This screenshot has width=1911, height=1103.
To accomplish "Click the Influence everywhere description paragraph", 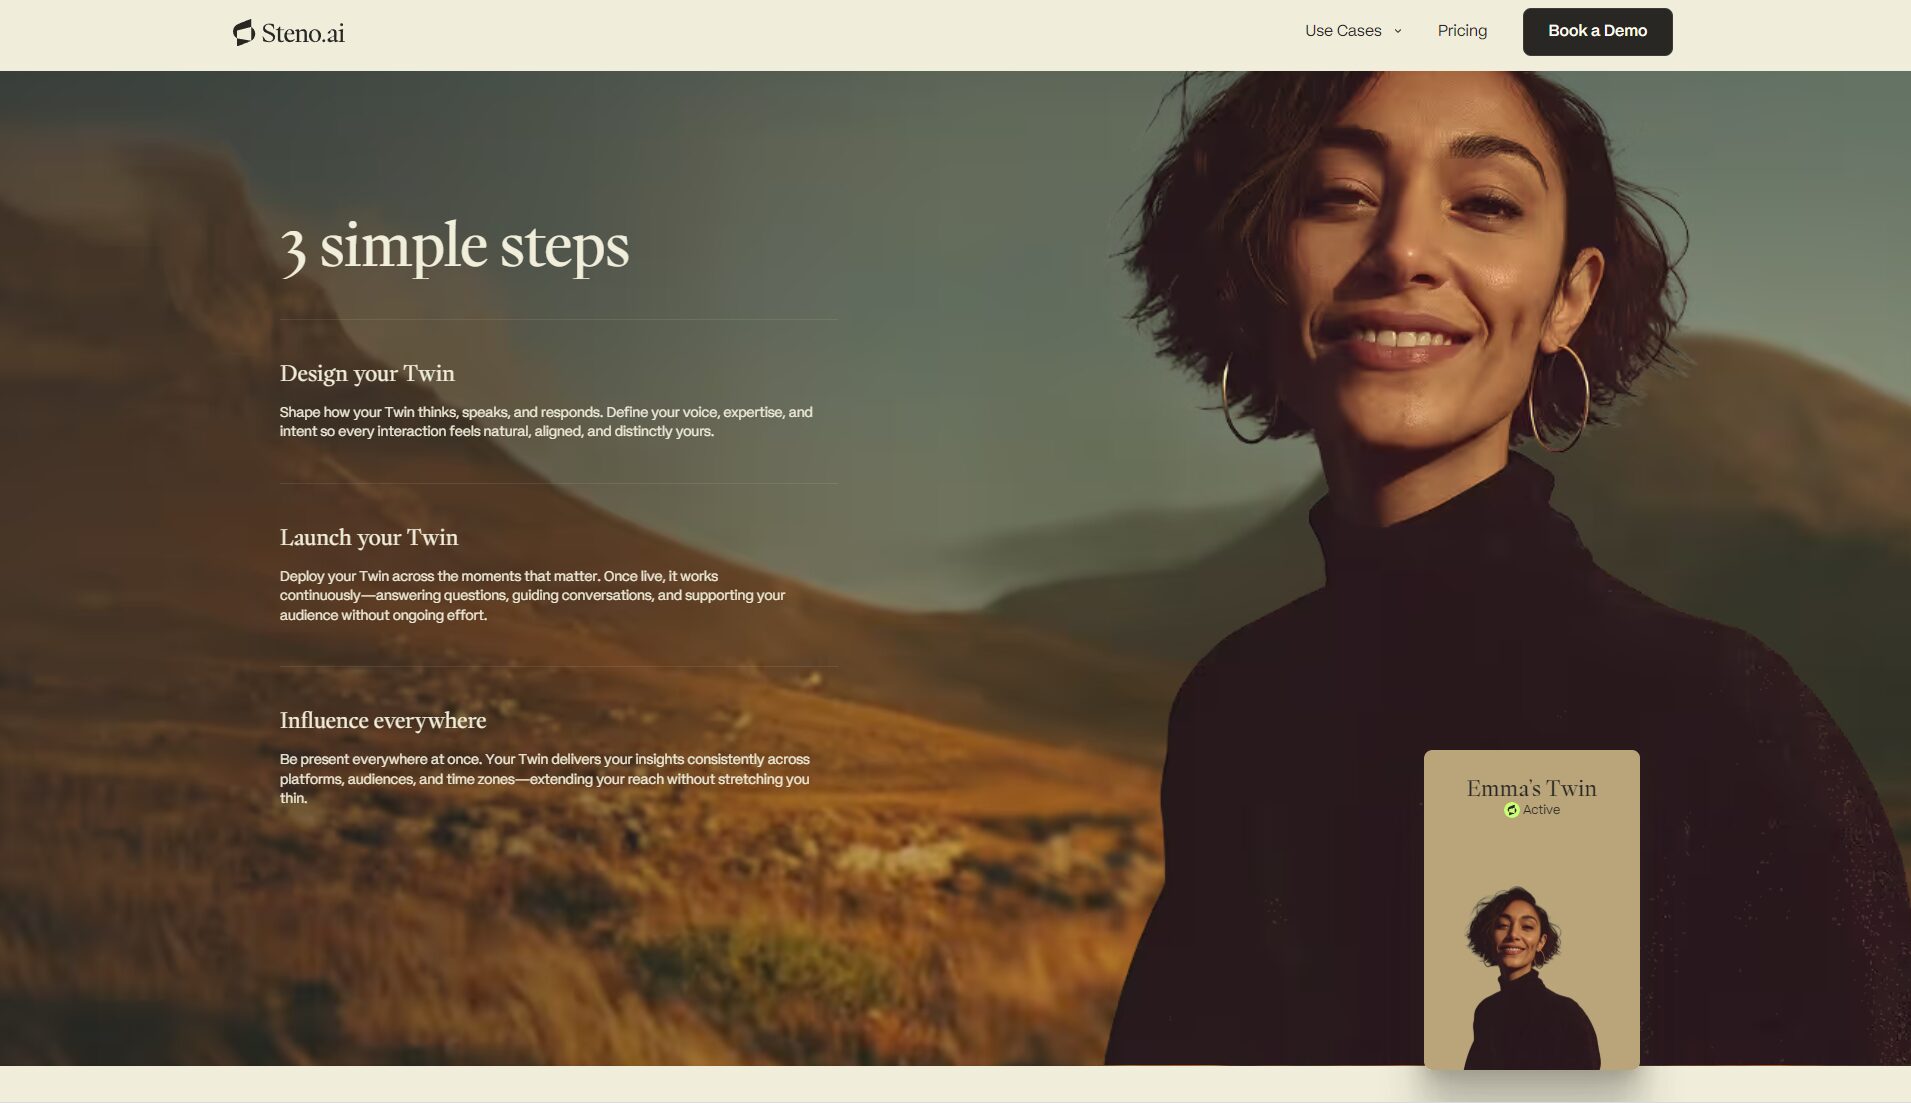I will pyautogui.click(x=545, y=779).
